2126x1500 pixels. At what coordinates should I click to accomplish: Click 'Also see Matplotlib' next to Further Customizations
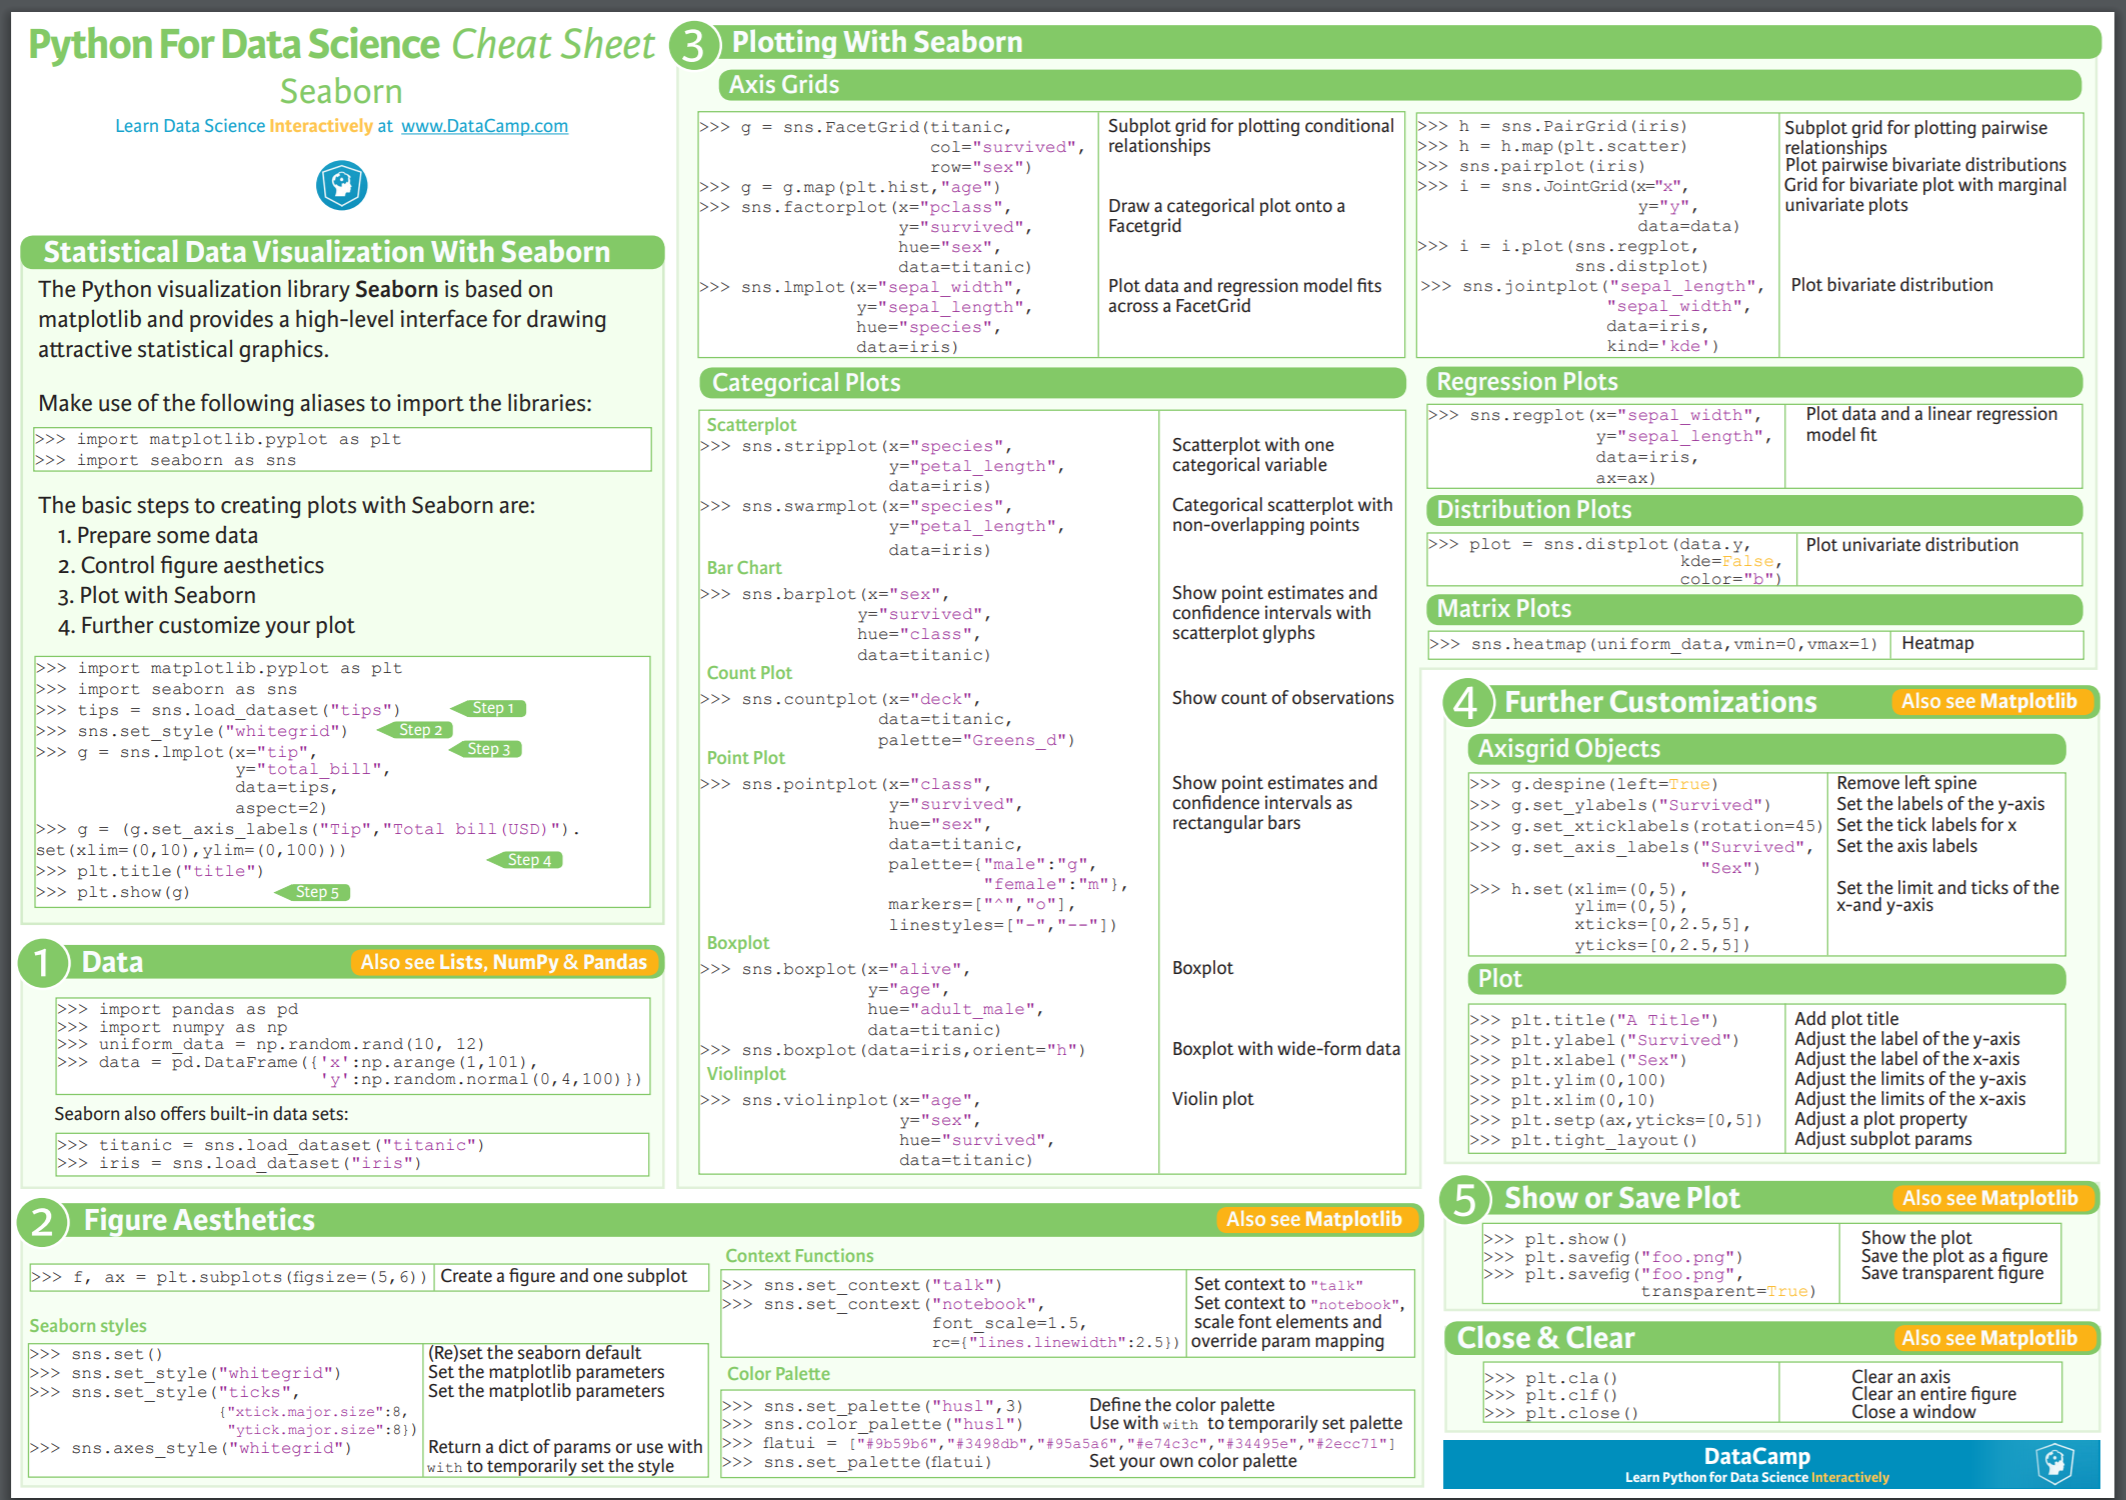(1991, 701)
